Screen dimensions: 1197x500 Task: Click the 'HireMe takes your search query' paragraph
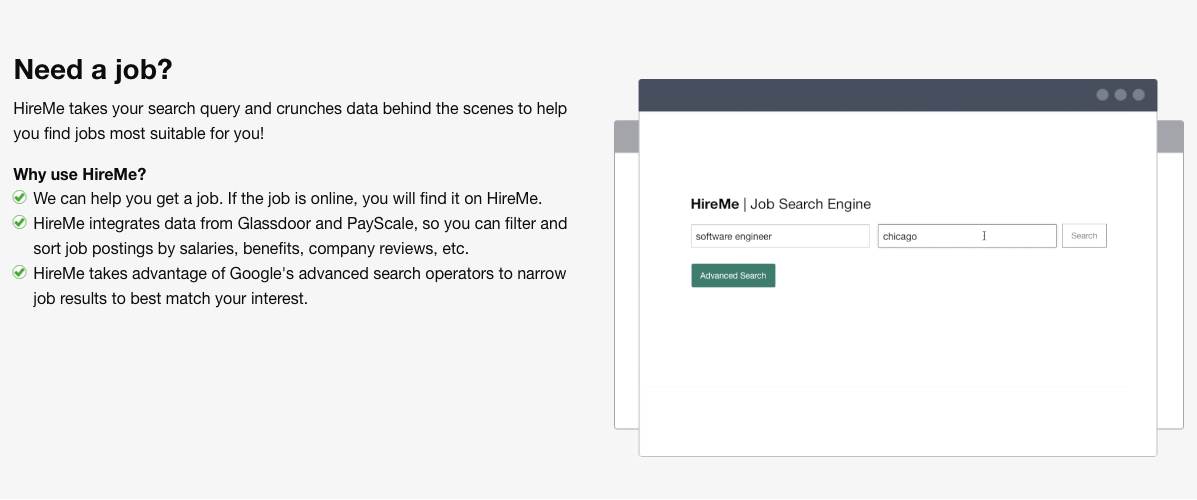tap(290, 121)
